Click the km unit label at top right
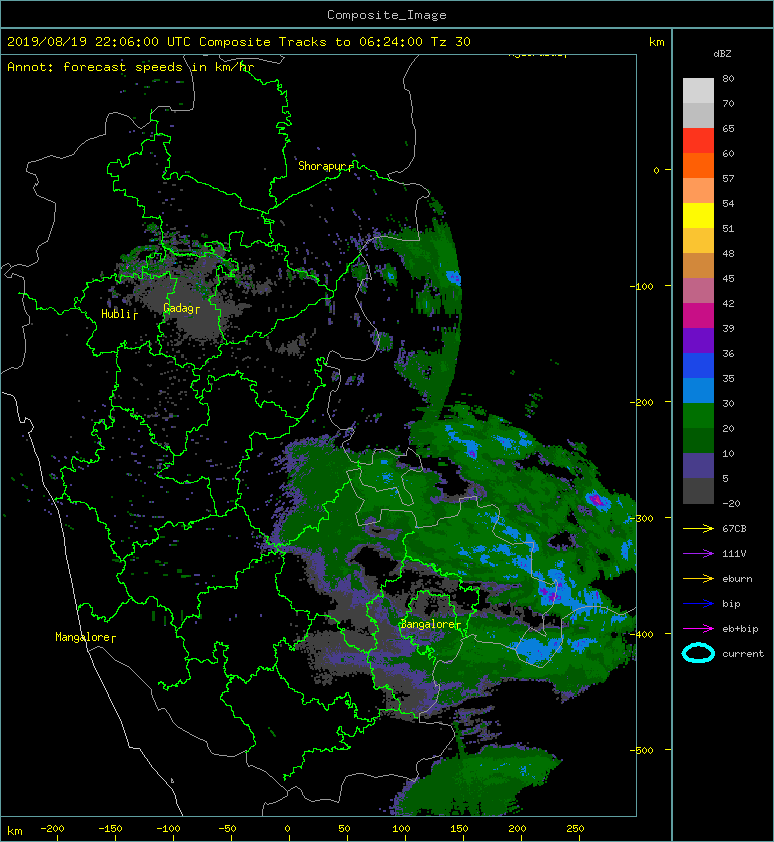 tap(656, 42)
